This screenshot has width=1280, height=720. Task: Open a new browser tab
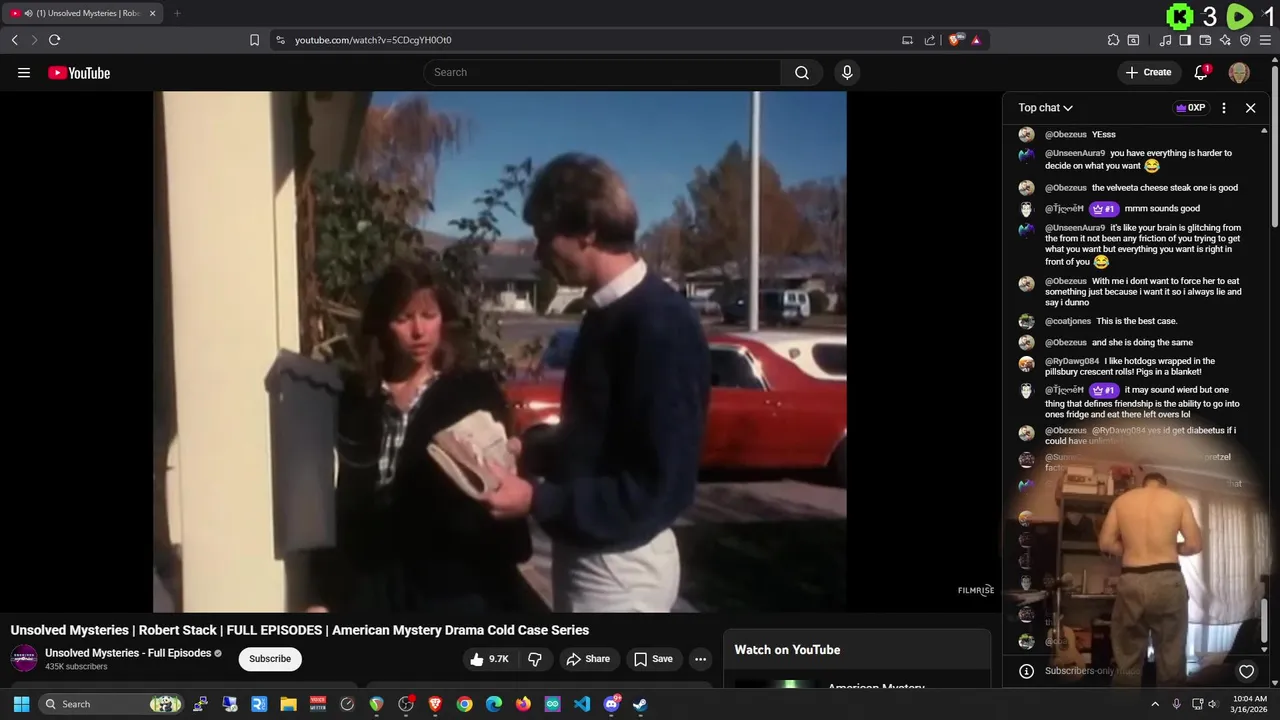pos(177,13)
